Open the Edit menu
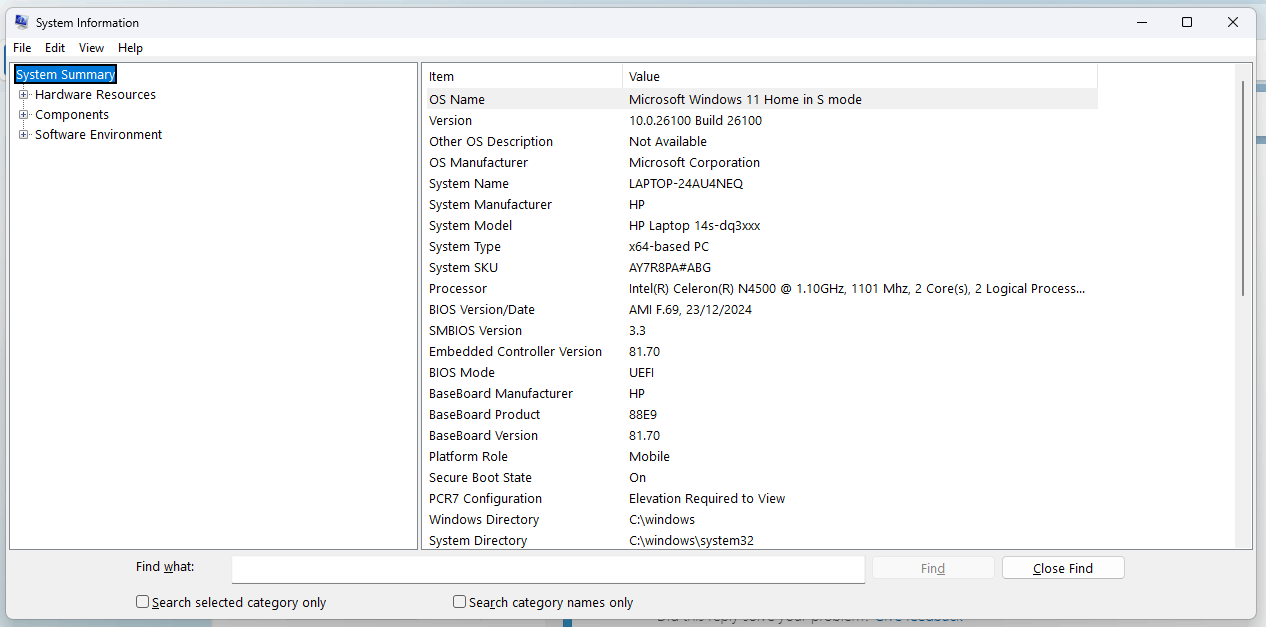Viewport: 1266px width, 627px height. tap(55, 47)
